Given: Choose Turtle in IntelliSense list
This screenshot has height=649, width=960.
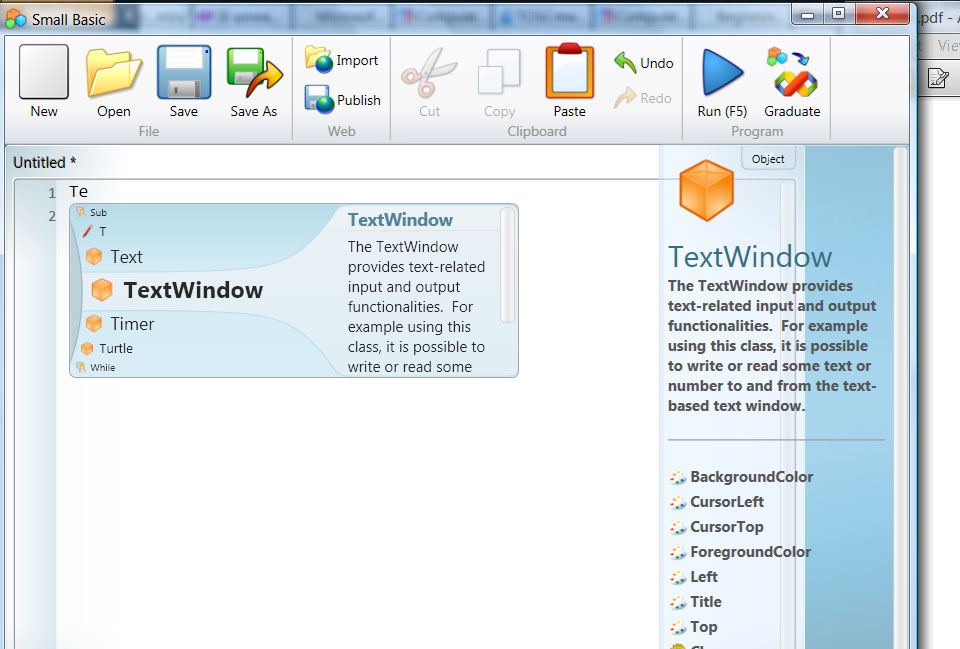Looking at the screenshot, I should 107,348.
